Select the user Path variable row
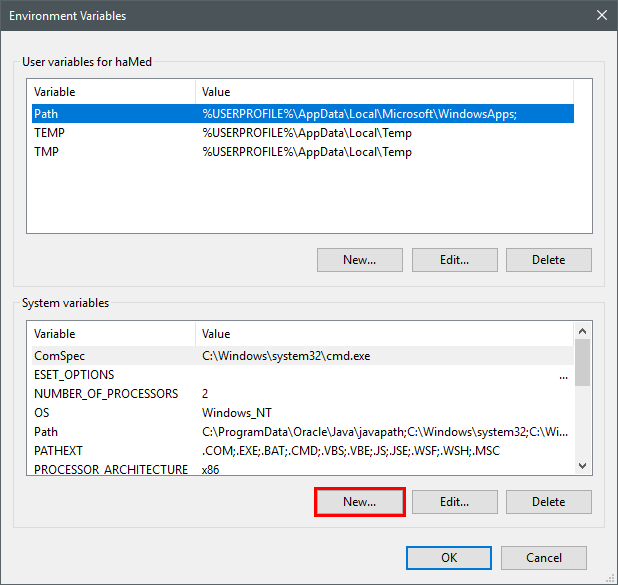Viewport: 618px width, 585px height. point(303,114)
